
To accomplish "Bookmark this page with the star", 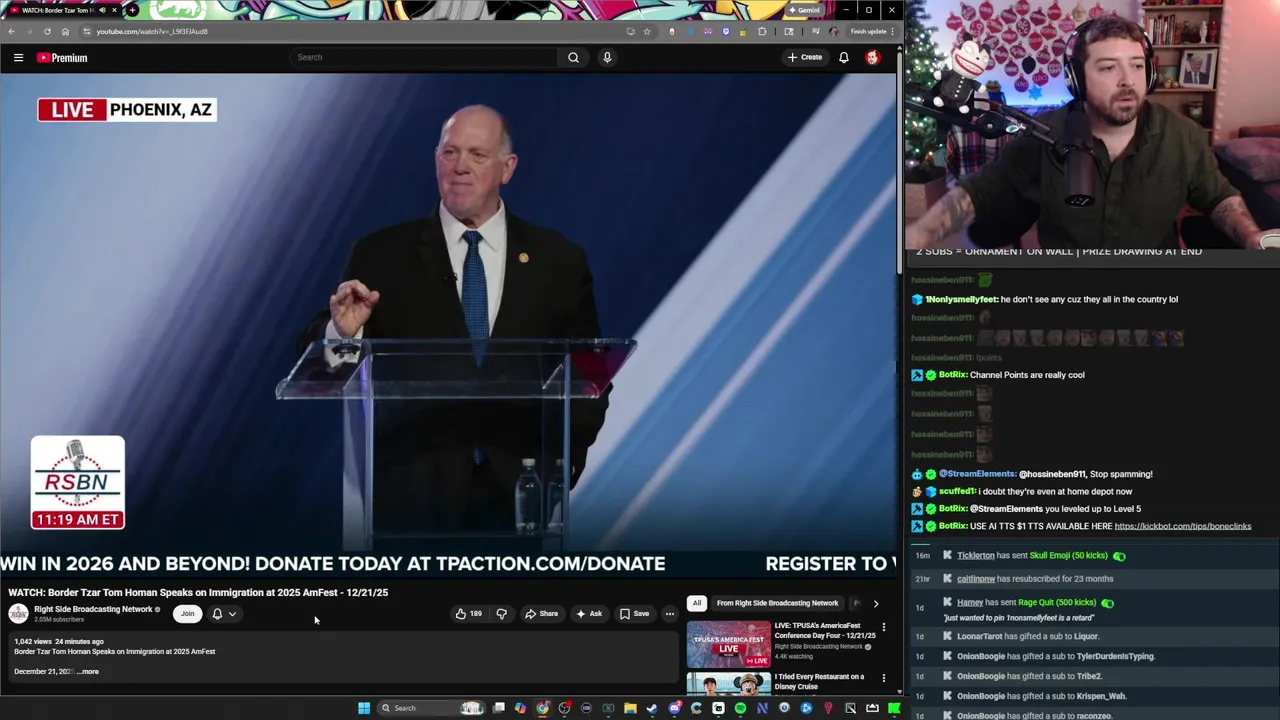I will pos(647,31).
